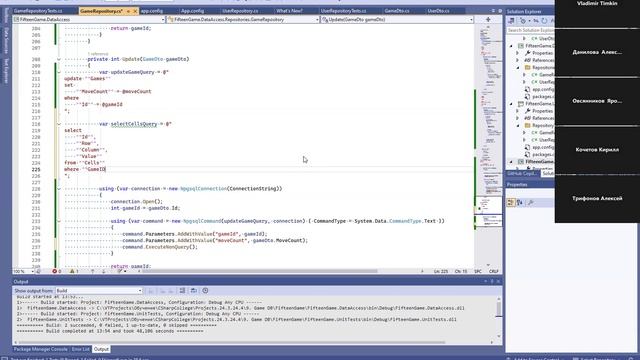Select participant tile Трифонов Алексей
This screenshot has width=640, height=360.
point(597,199)
